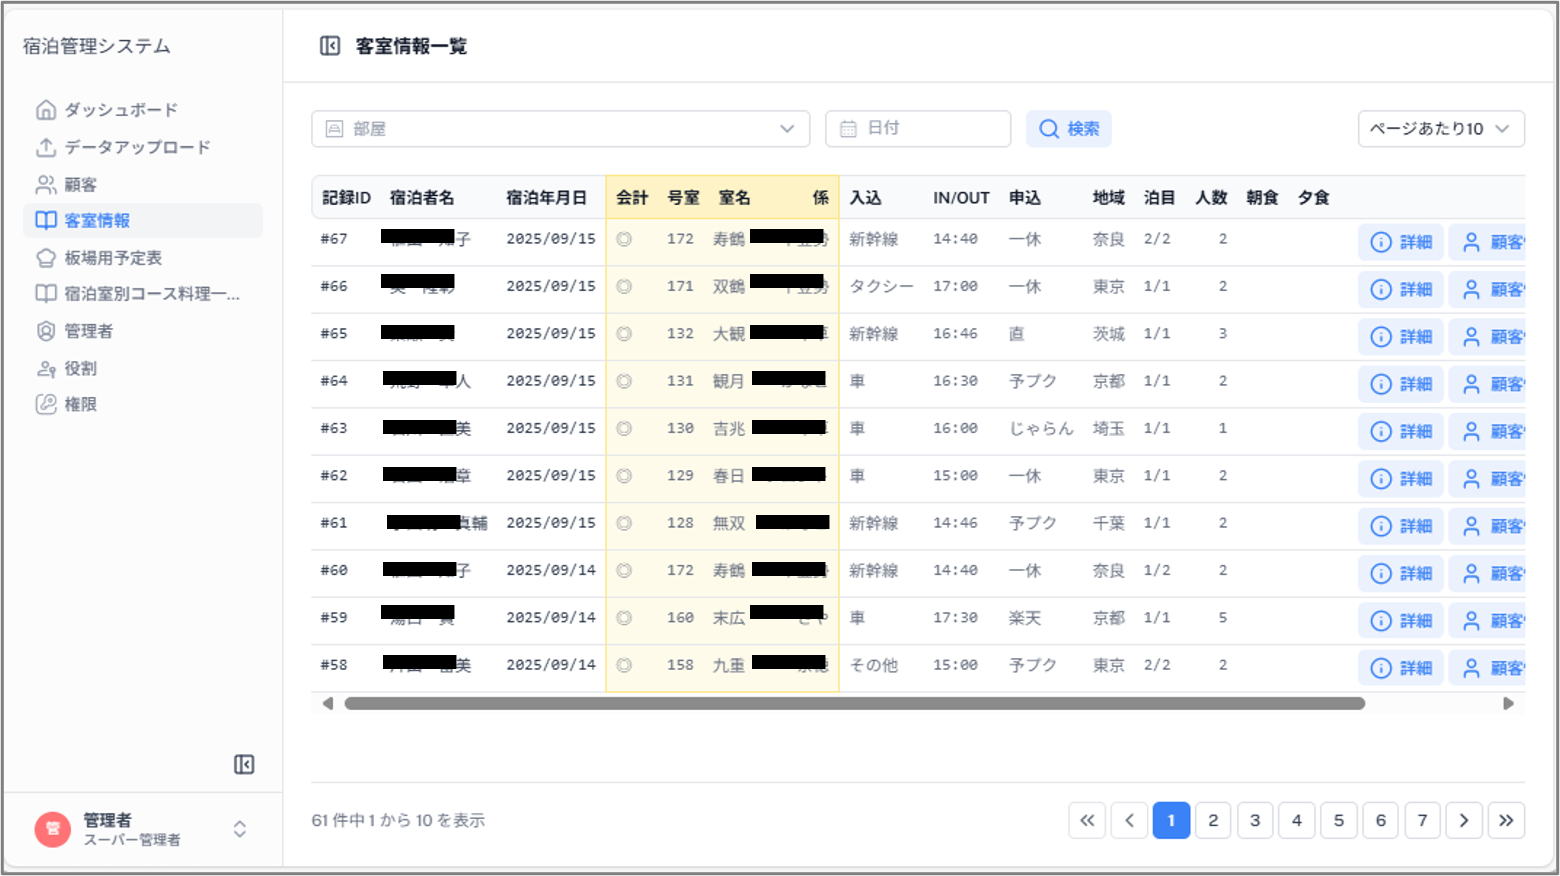The image size is (1560, 876).
Task: Open 詳細 for record #65
Action: (1400, 337)
